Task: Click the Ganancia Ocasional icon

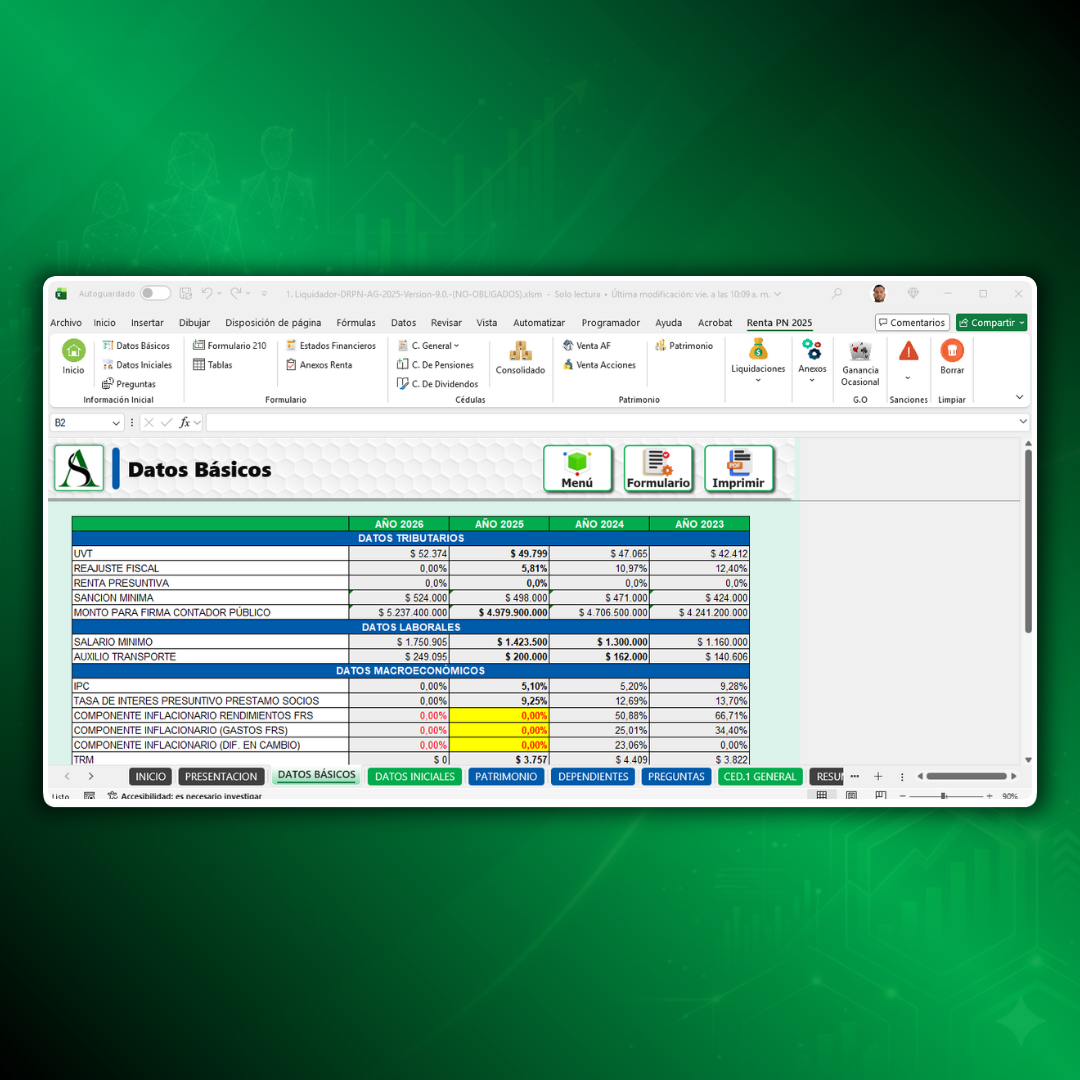Action: (860, 352)
